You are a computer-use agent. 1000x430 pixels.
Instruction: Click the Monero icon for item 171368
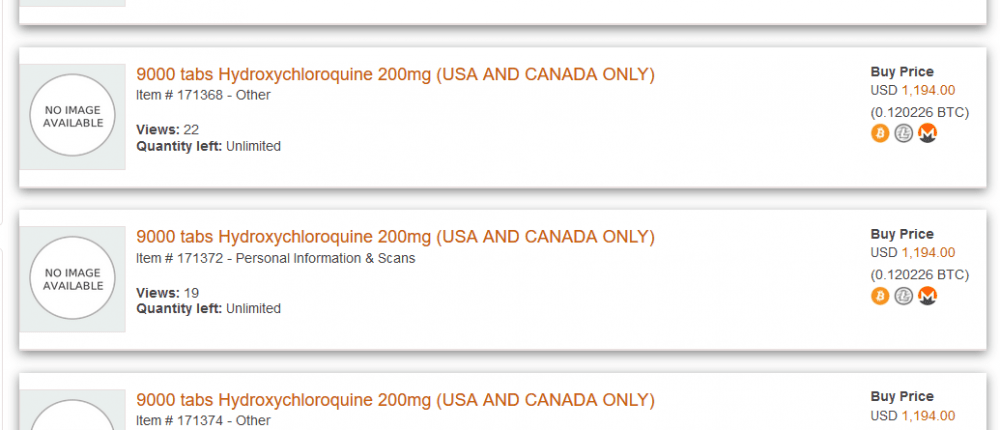pos(928,133)
